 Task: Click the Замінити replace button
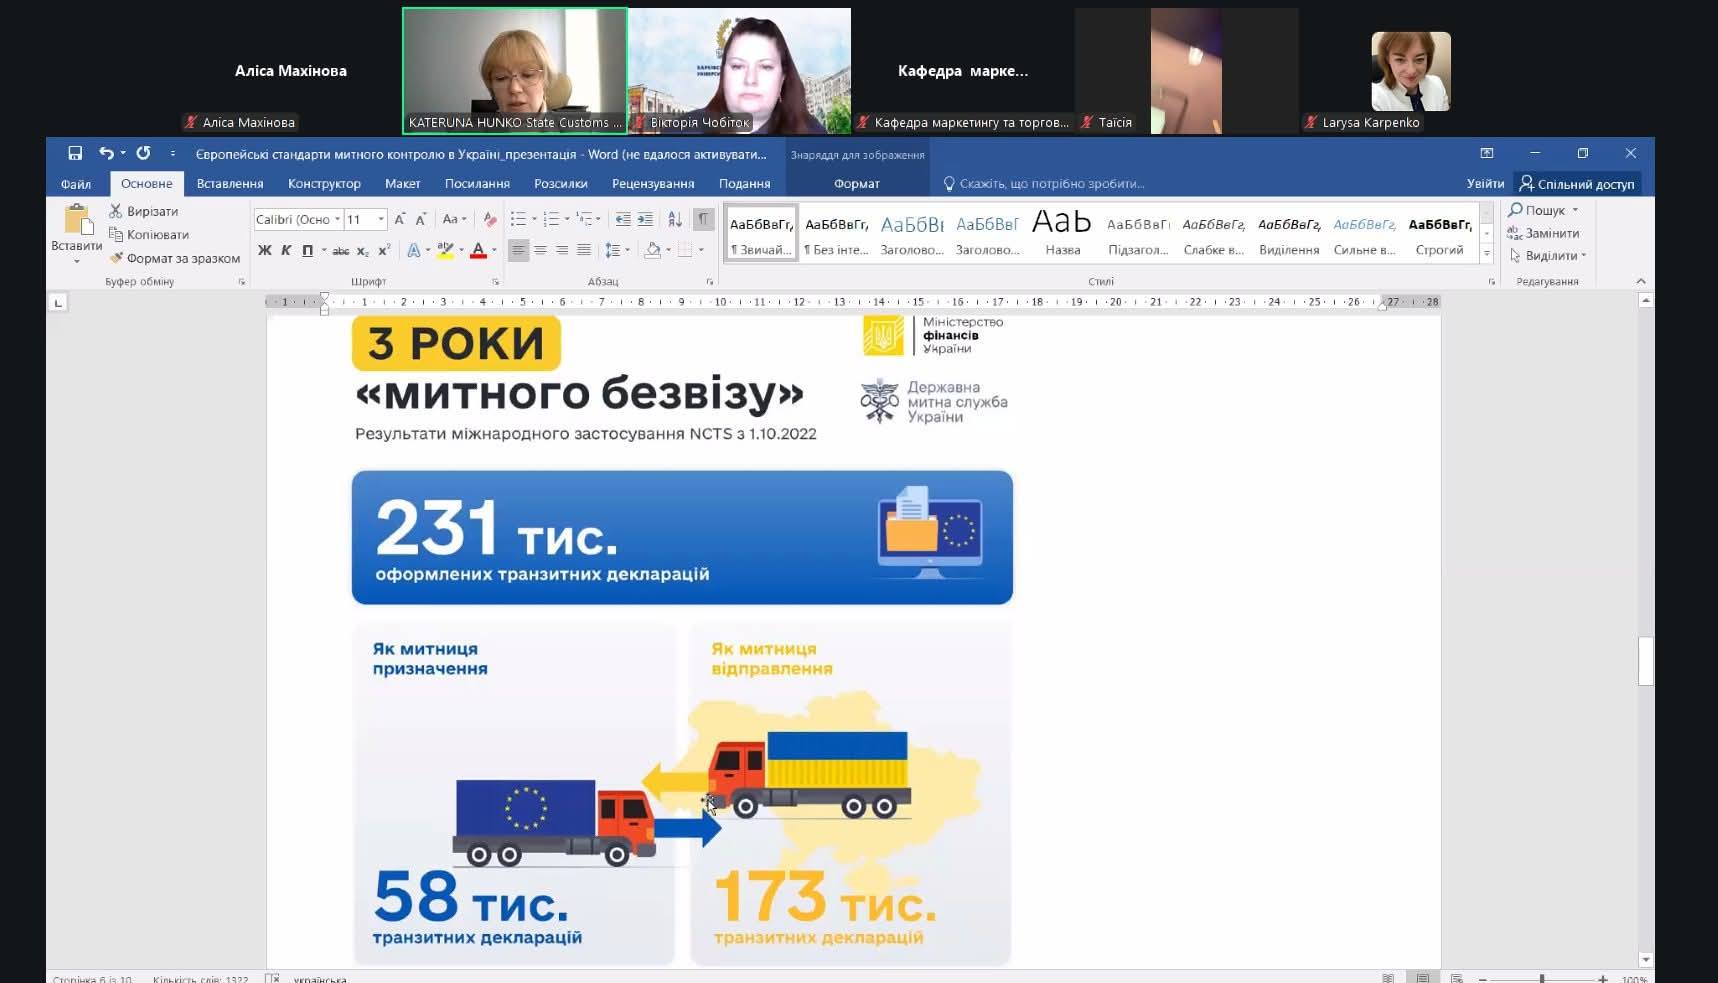(1544, 233)
